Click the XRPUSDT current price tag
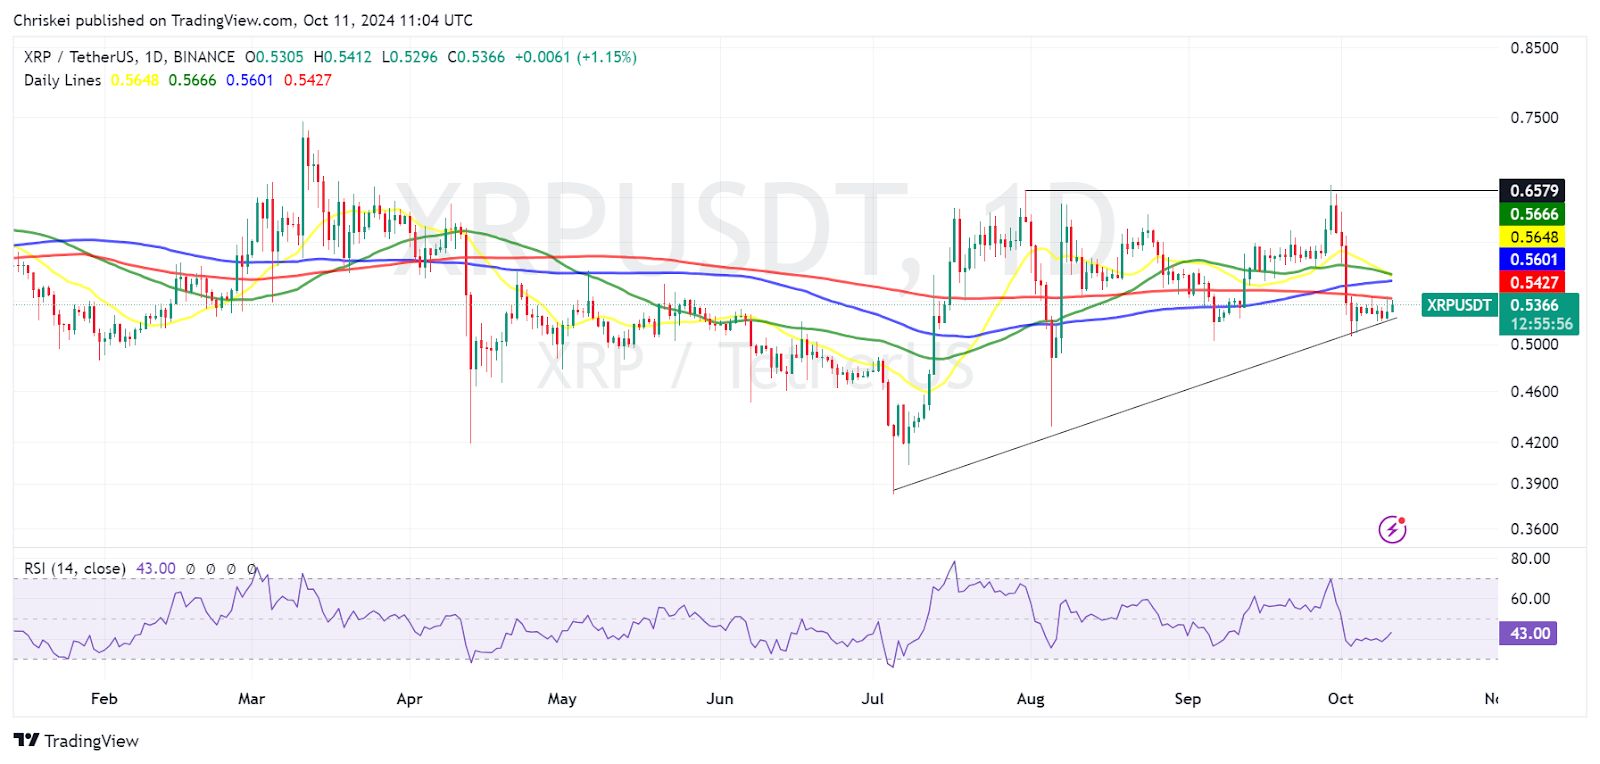1600x764 pixels. (1459, 305)
